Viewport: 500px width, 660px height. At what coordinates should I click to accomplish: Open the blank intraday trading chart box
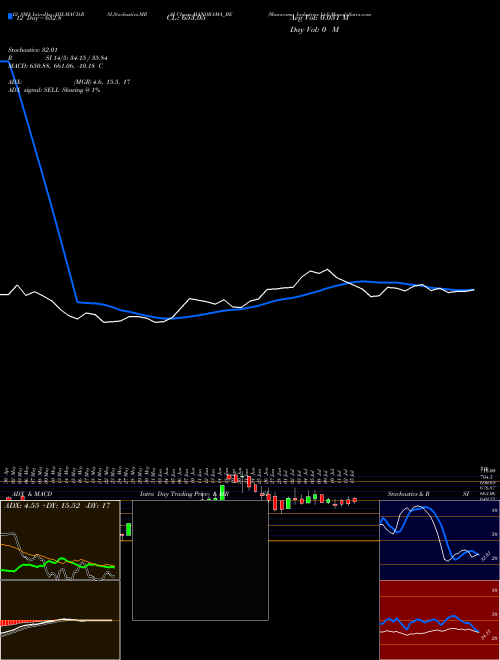[200, 560]
